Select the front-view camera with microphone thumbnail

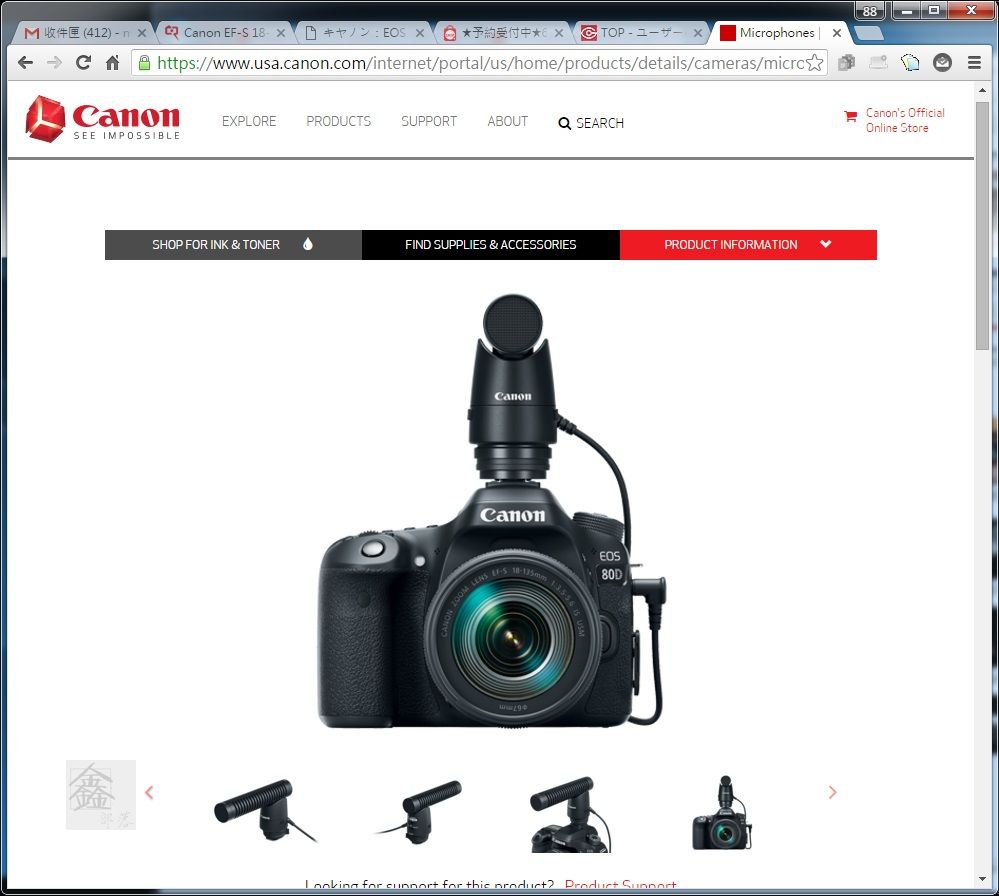[722, 813]
